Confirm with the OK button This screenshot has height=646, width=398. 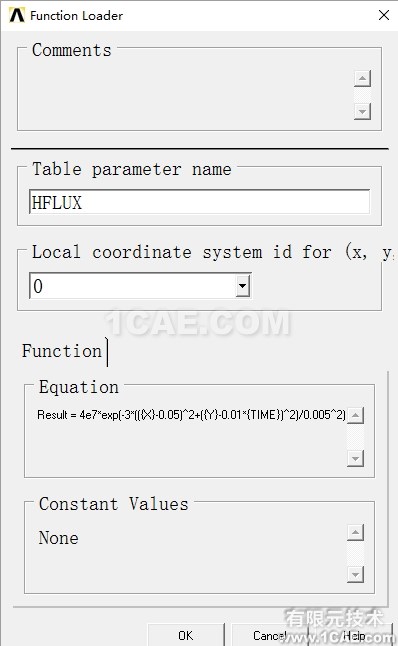click(x=186, y=635)
